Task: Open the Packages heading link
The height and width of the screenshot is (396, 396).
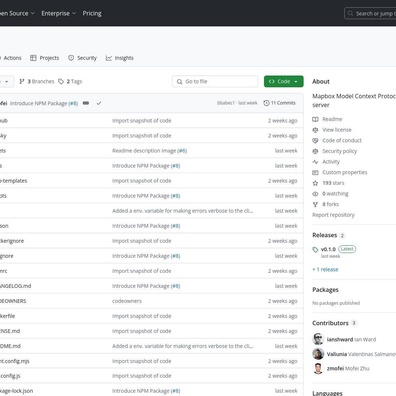Action: [325, 290]
